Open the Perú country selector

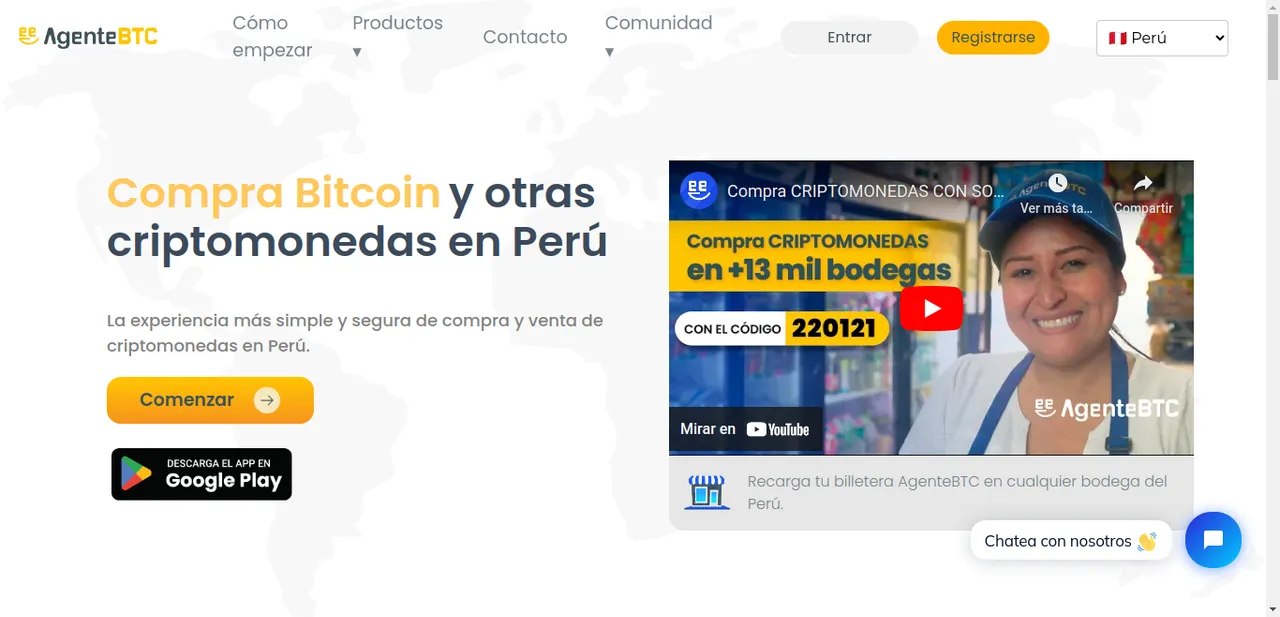pos(1162,38)
